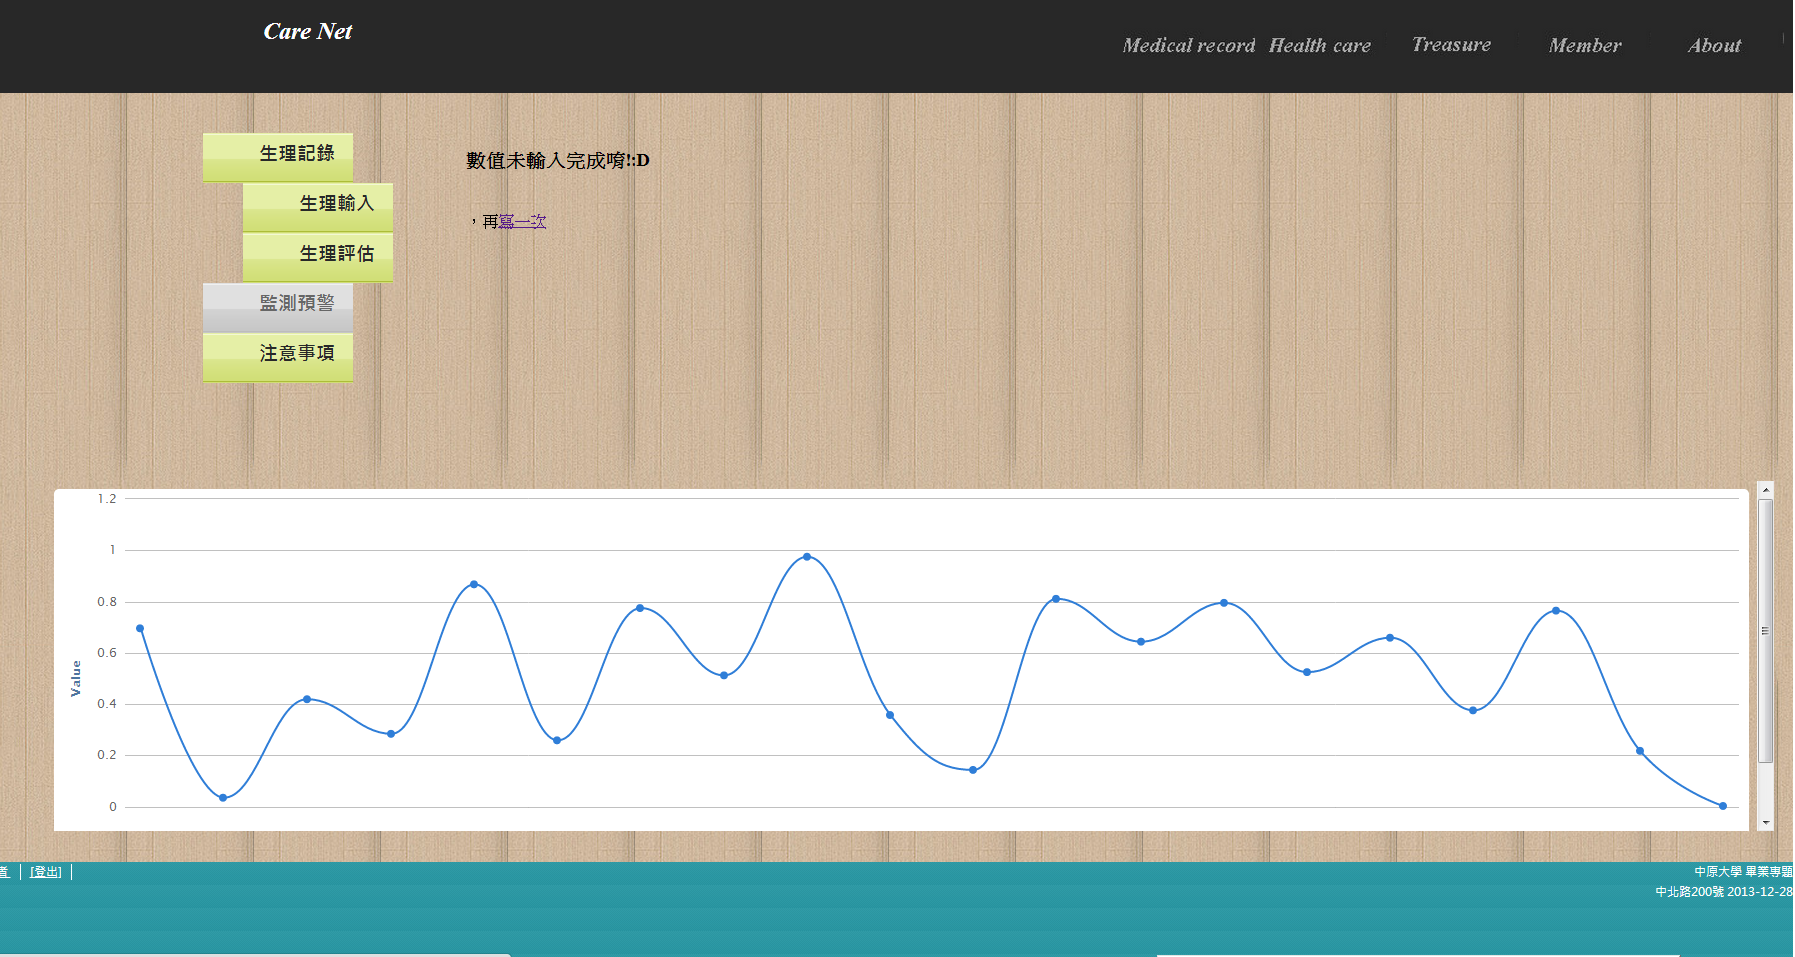The width and height of the screenshot is (1795, 957).
Task: Select the leftmost data point on the chart
Action: [x=140, y=629]
